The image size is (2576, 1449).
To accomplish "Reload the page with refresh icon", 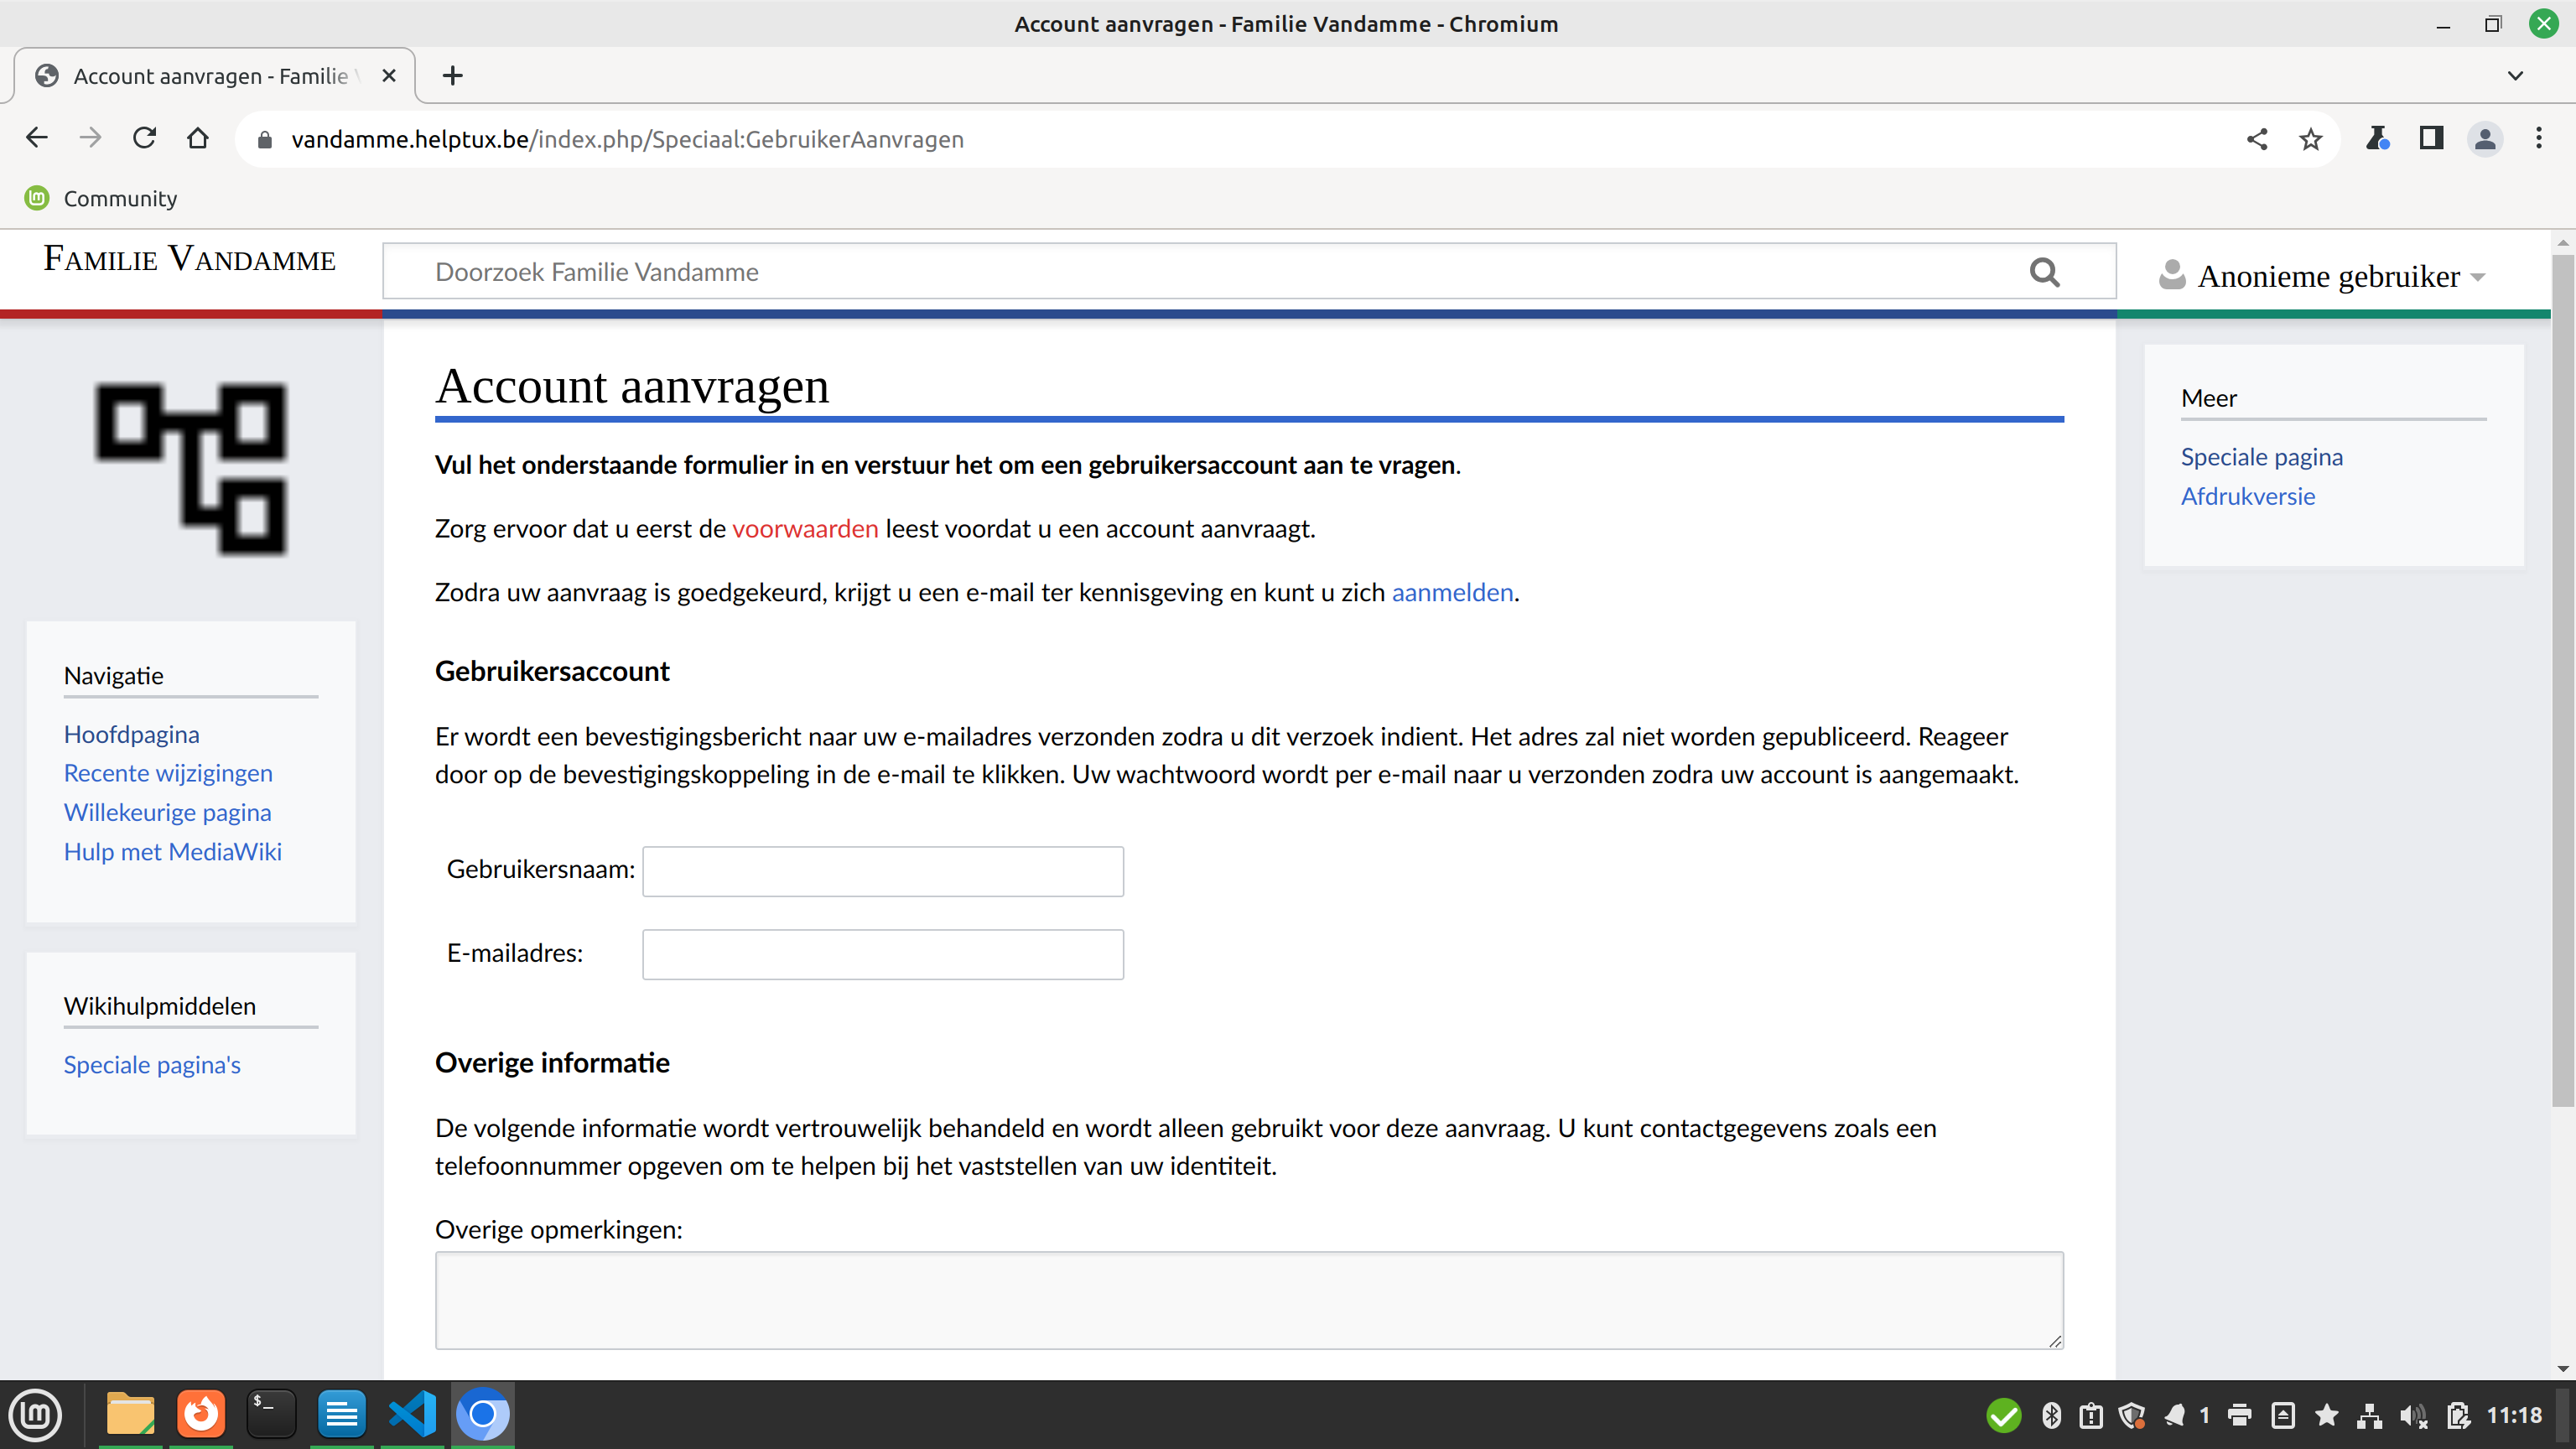I will pos(144,138).
